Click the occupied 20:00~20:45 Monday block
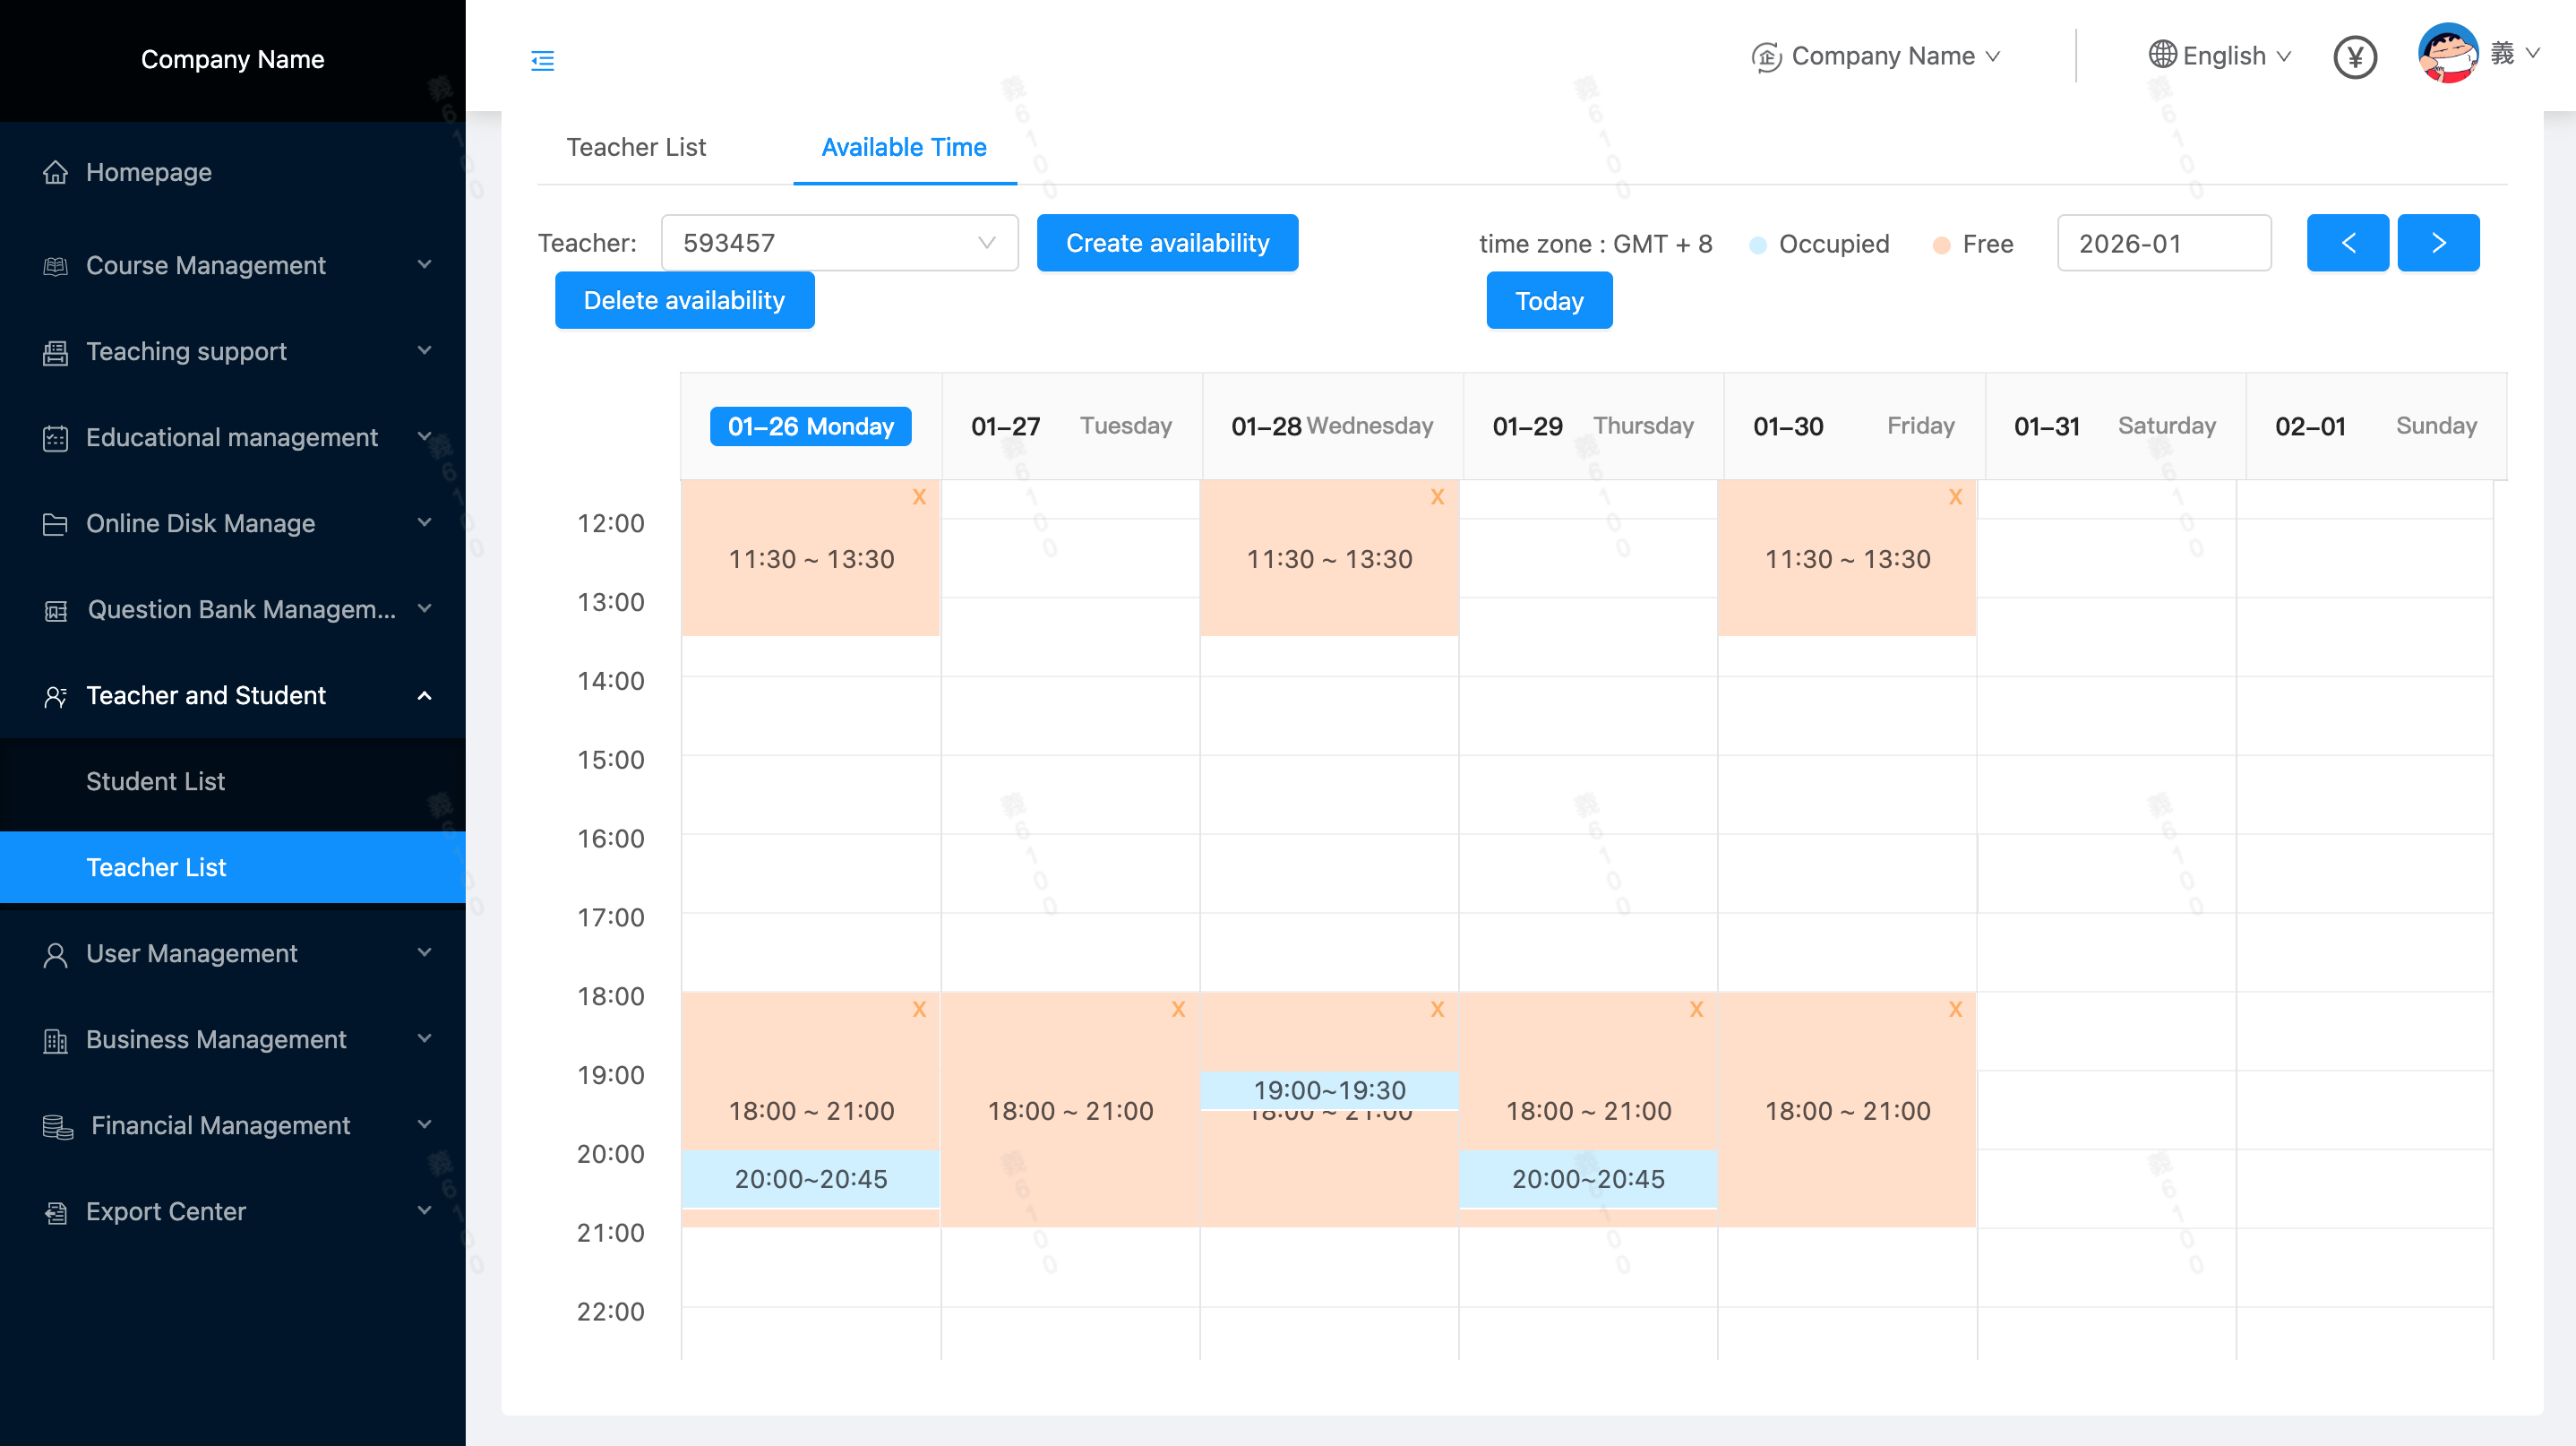The width and height of the screenshot is (2576, 1446). pos(810,1178)
